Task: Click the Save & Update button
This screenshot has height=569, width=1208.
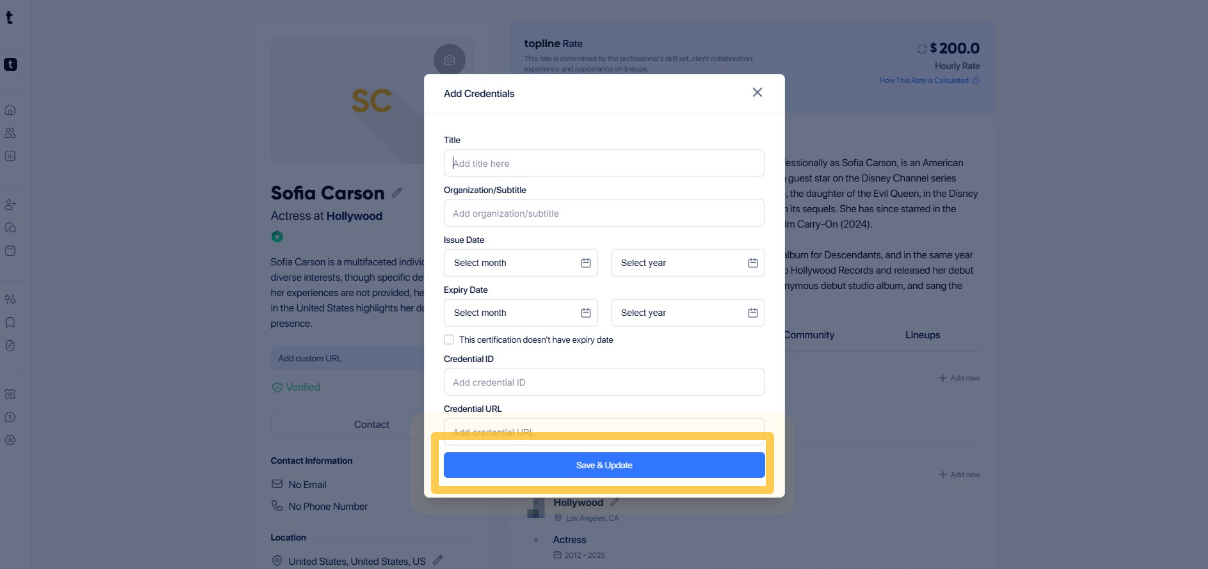Action: (x=604, y=465)
